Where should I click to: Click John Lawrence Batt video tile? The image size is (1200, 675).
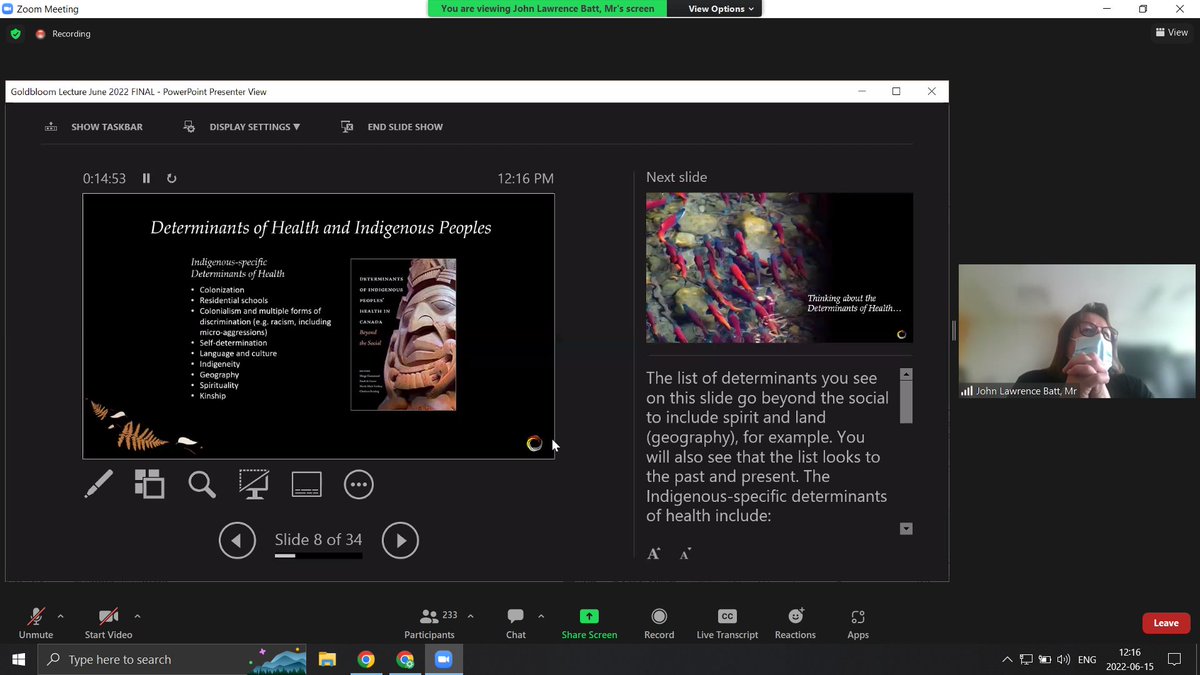(x=1077, y=331)
